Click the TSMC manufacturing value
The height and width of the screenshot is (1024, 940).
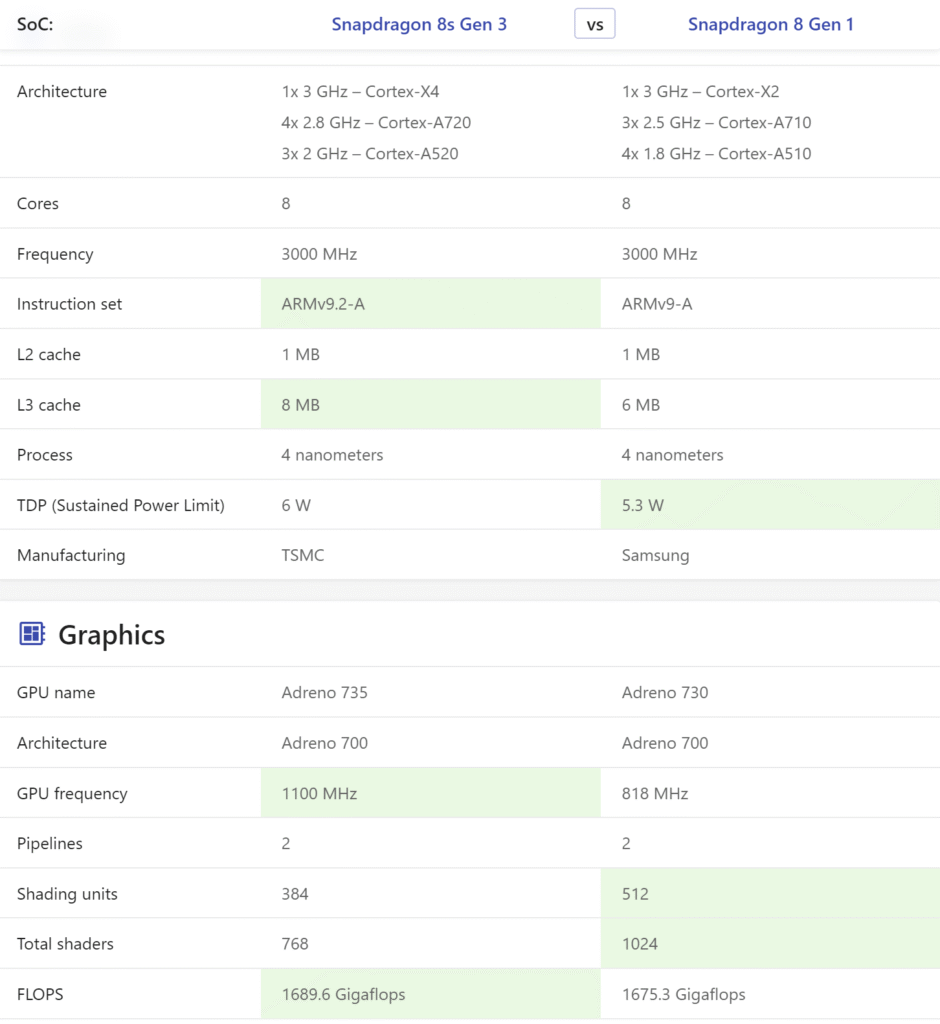(303, 555)
